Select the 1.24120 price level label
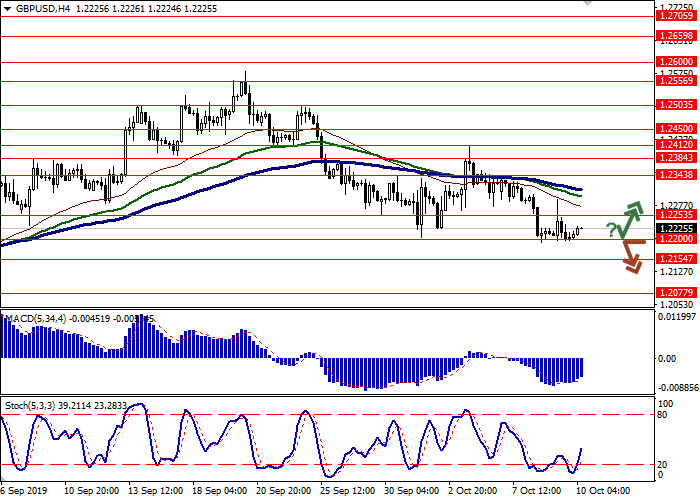The image size is (700, 500). (x=676, y=145)
